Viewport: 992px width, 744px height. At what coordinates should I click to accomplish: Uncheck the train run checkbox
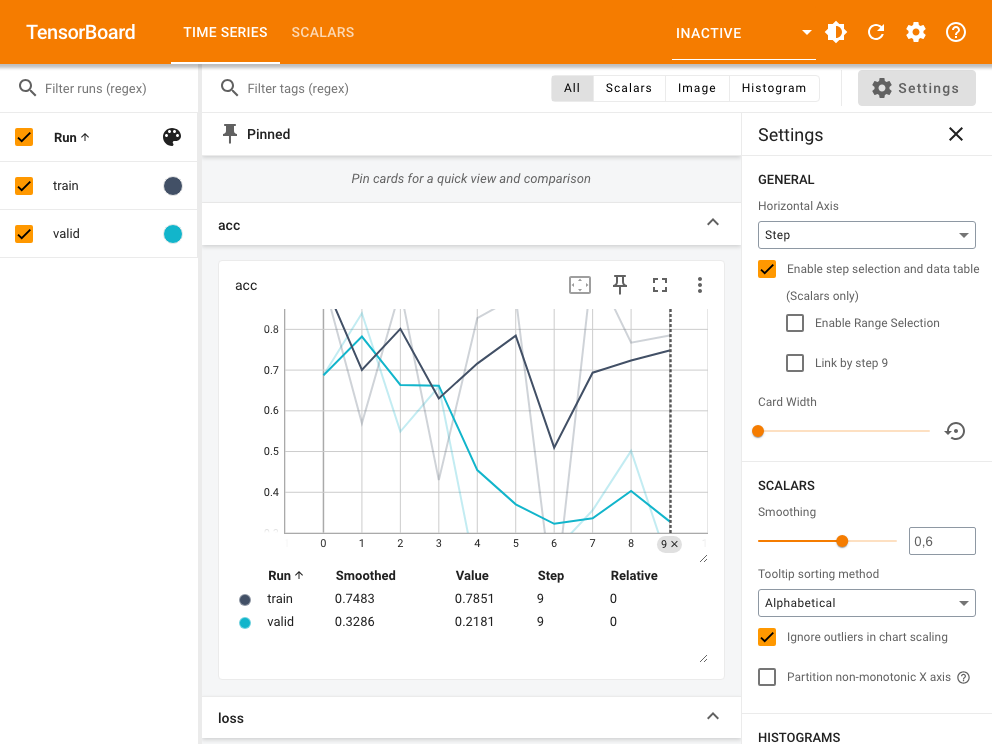(25, 186)
